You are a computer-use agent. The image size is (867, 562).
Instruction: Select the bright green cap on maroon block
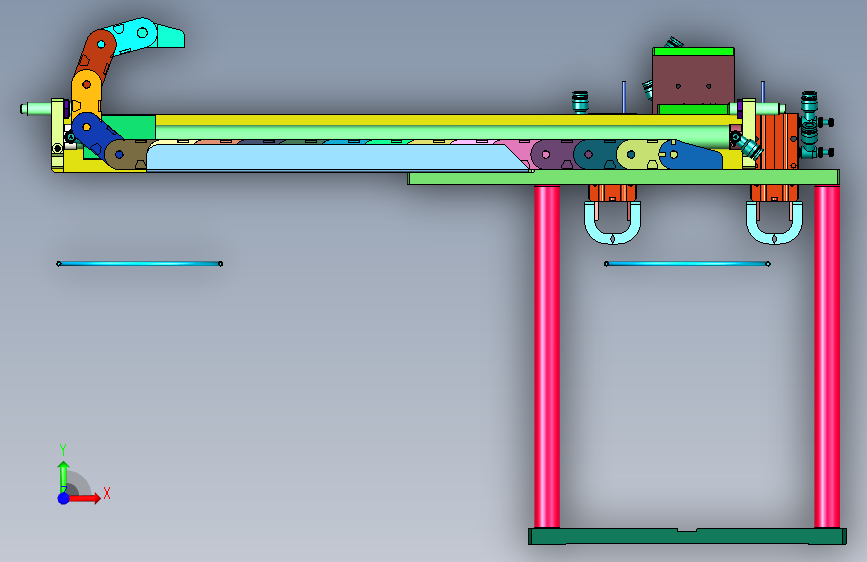[x=693, y=51]
